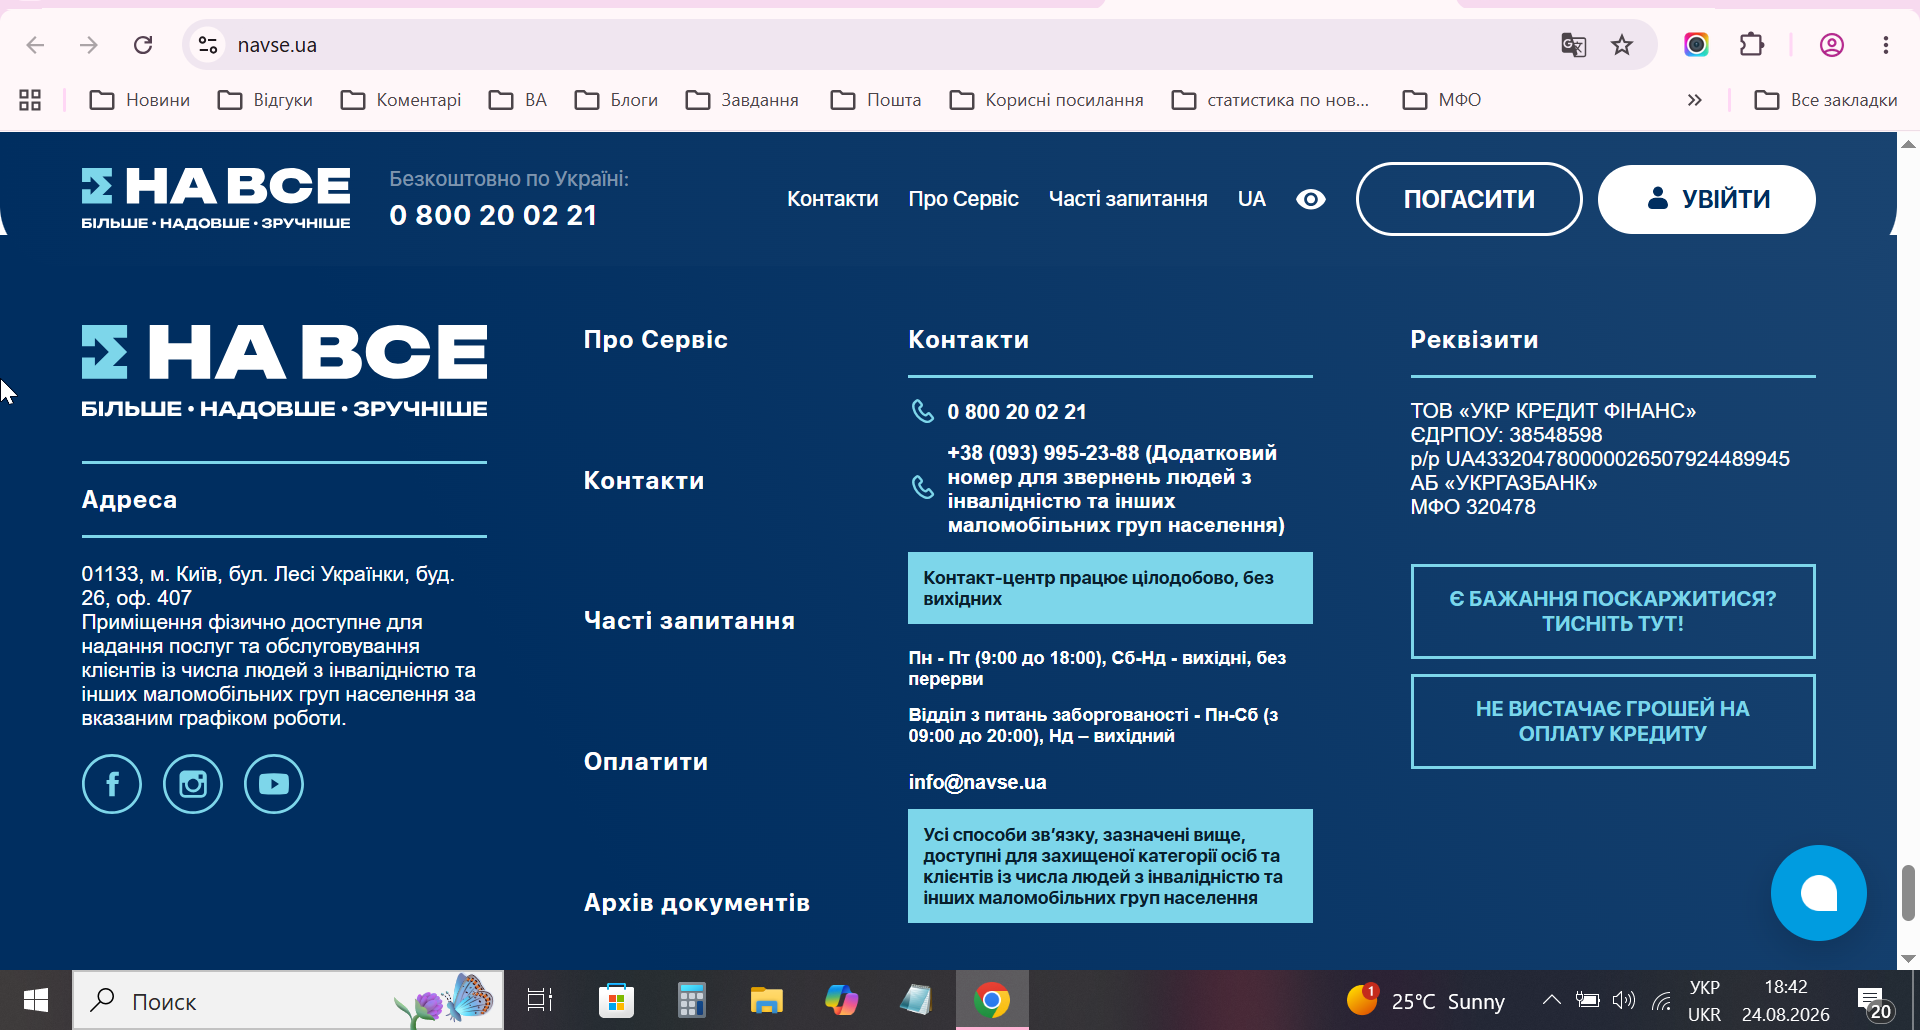Open the Windows Start menu
The width and height of the screenshot is (1920, 1030).
click(x=36, y=1000)
